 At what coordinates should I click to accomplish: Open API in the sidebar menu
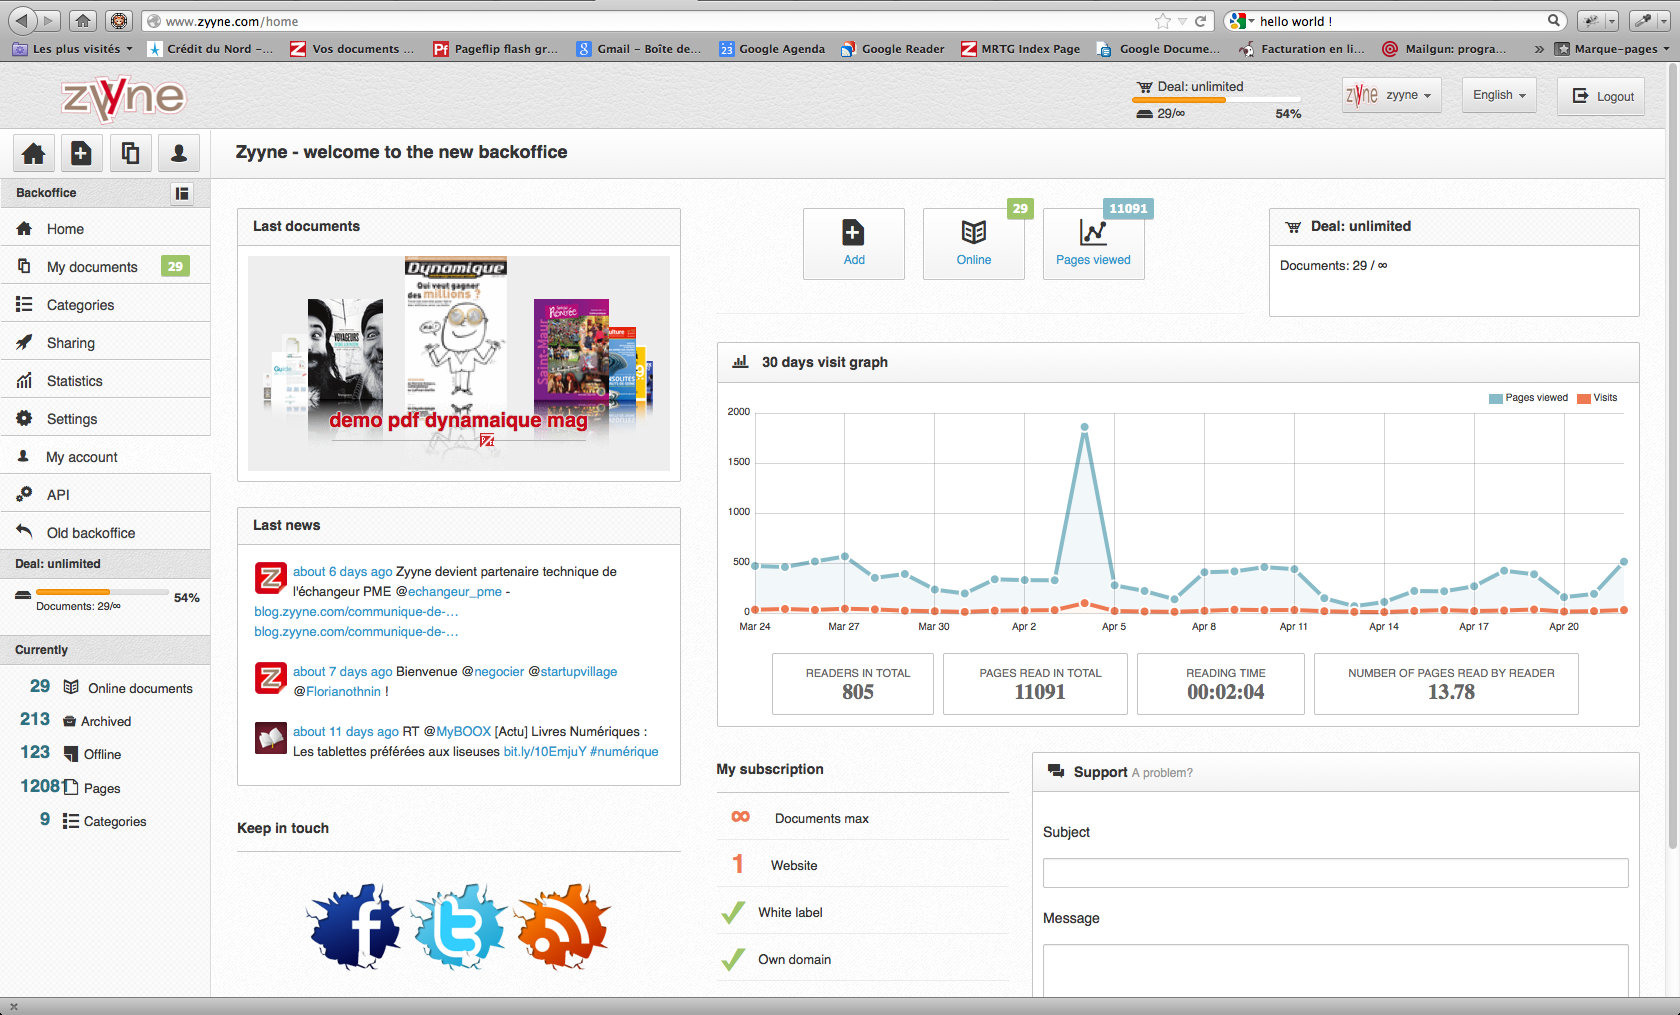pos(105,495)
